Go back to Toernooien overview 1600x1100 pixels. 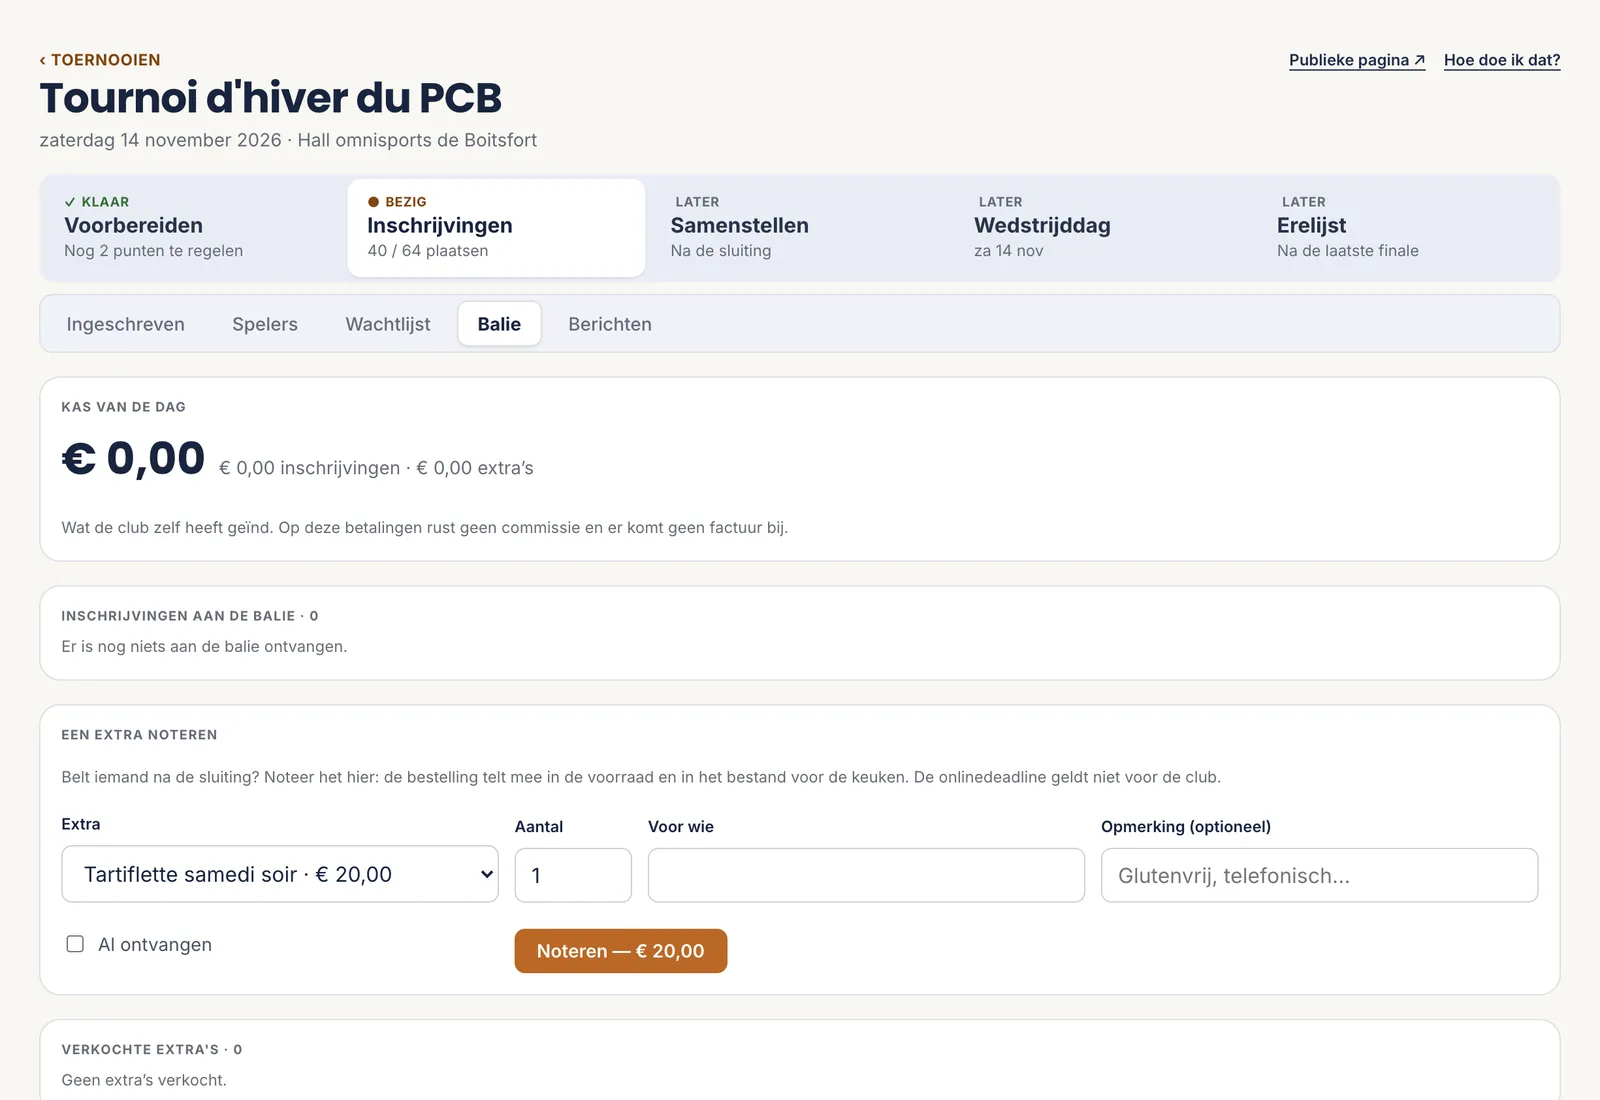tap(100, 60)
